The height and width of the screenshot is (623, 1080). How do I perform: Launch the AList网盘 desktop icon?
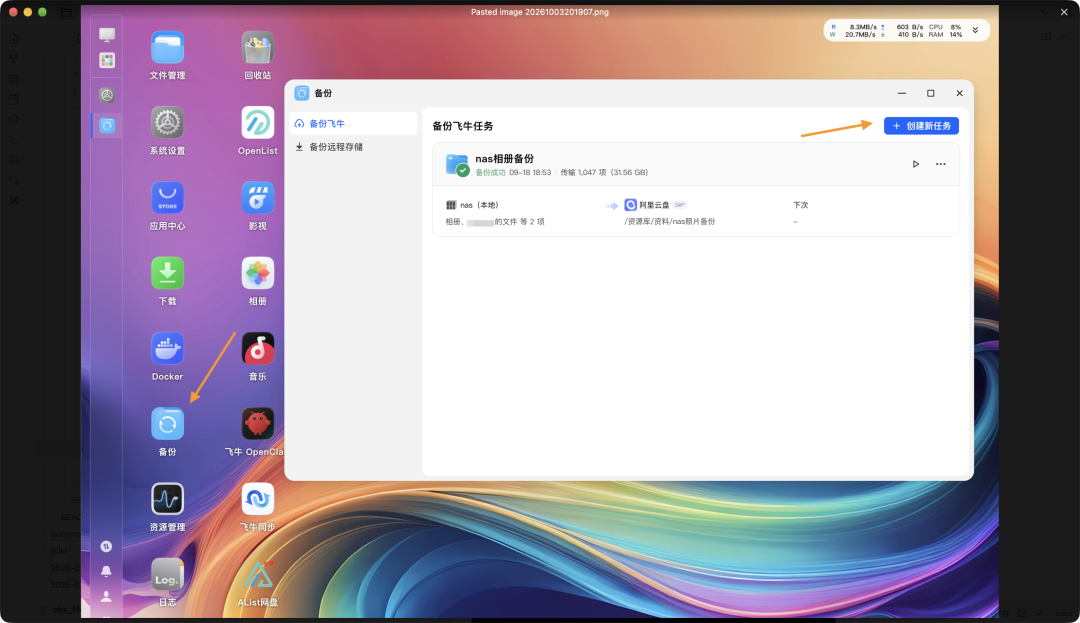[258, 575]
